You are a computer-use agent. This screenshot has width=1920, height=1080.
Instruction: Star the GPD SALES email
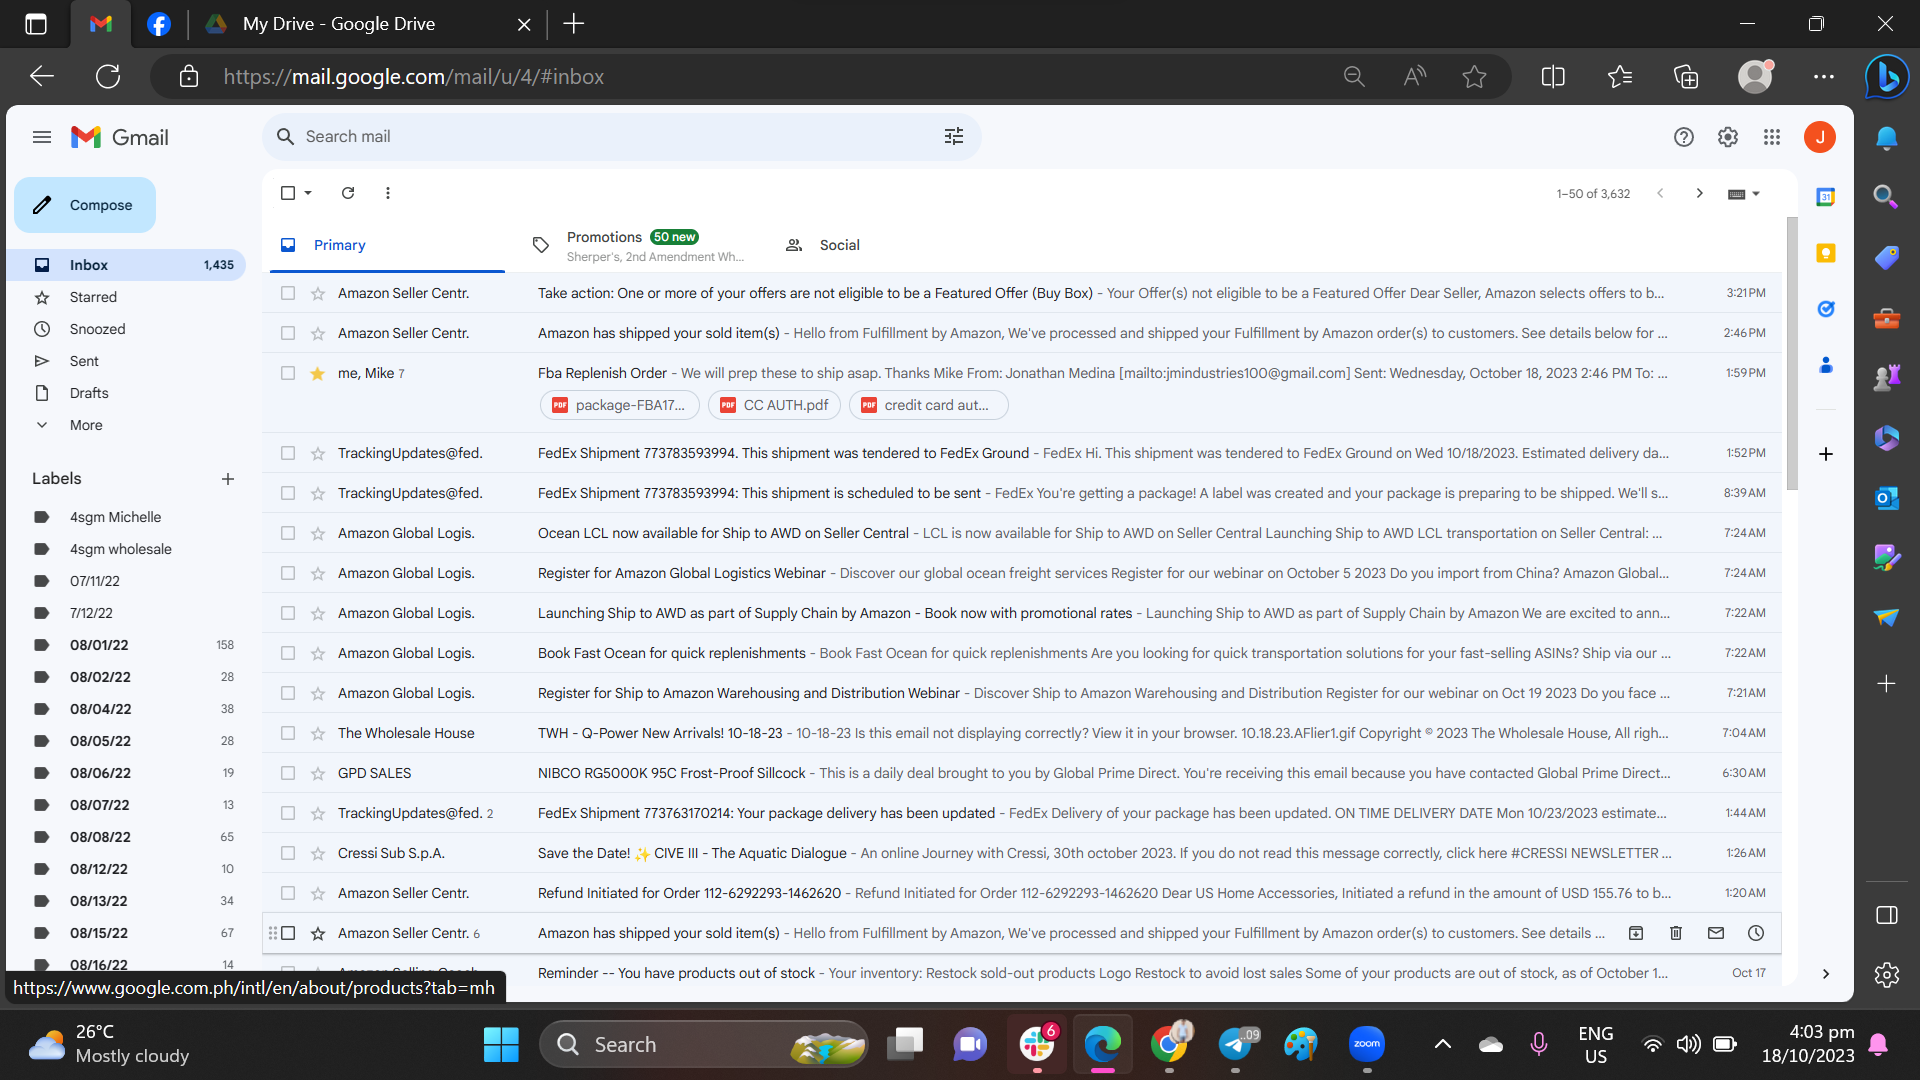(x=318, y=773)
